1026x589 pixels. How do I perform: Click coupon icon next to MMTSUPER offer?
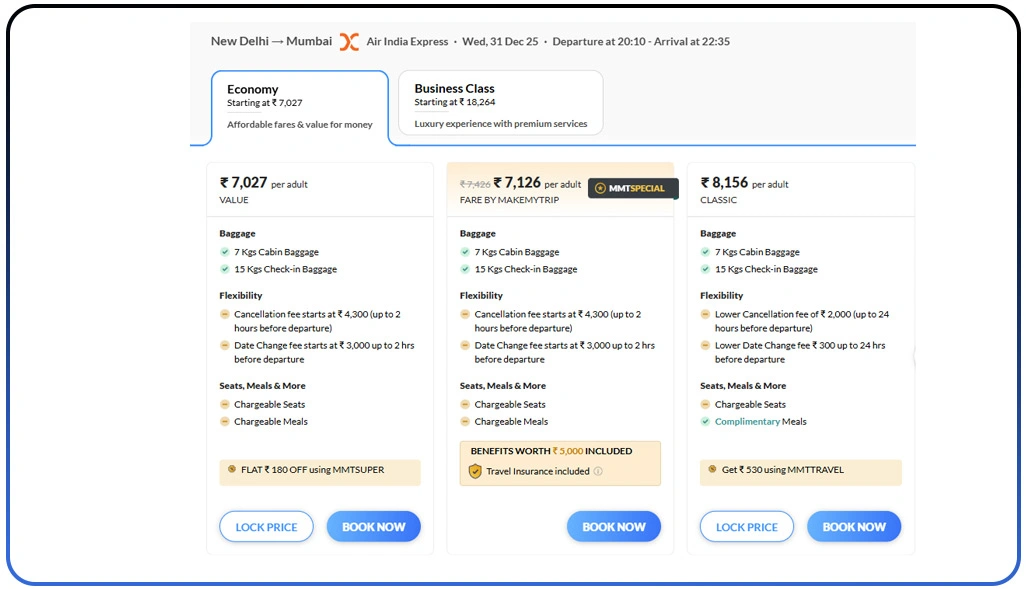click(232, 469)
